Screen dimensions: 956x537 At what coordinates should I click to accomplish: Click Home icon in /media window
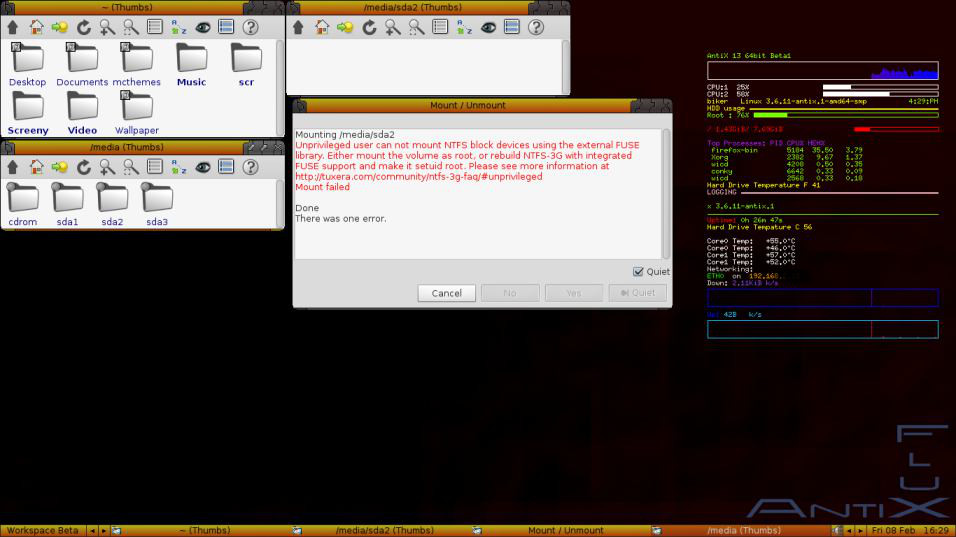tap(36, 166)
